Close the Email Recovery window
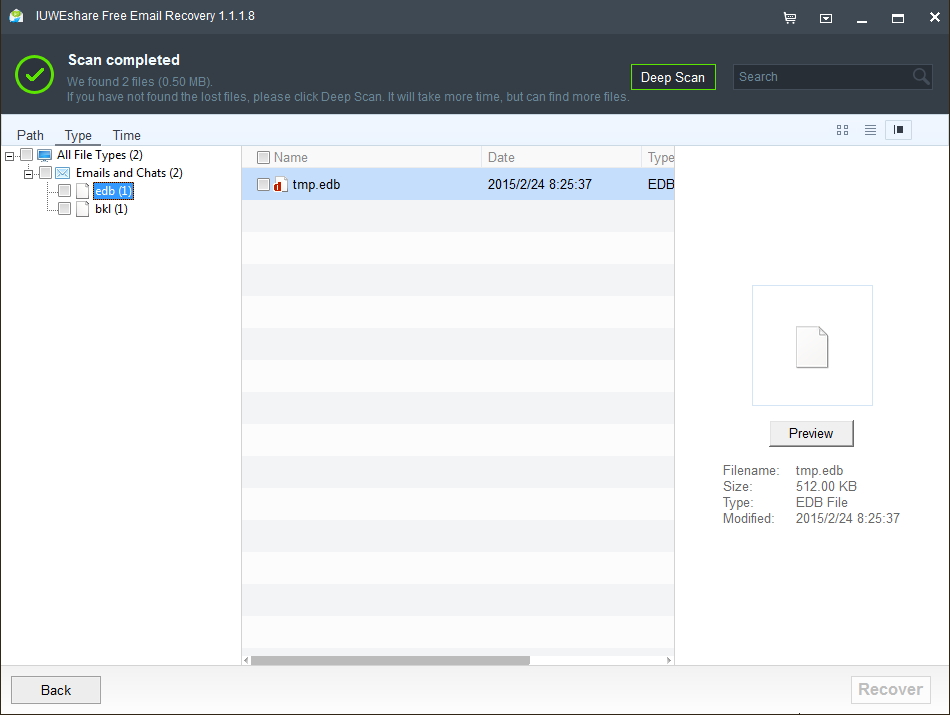 (x=935, y=18)
